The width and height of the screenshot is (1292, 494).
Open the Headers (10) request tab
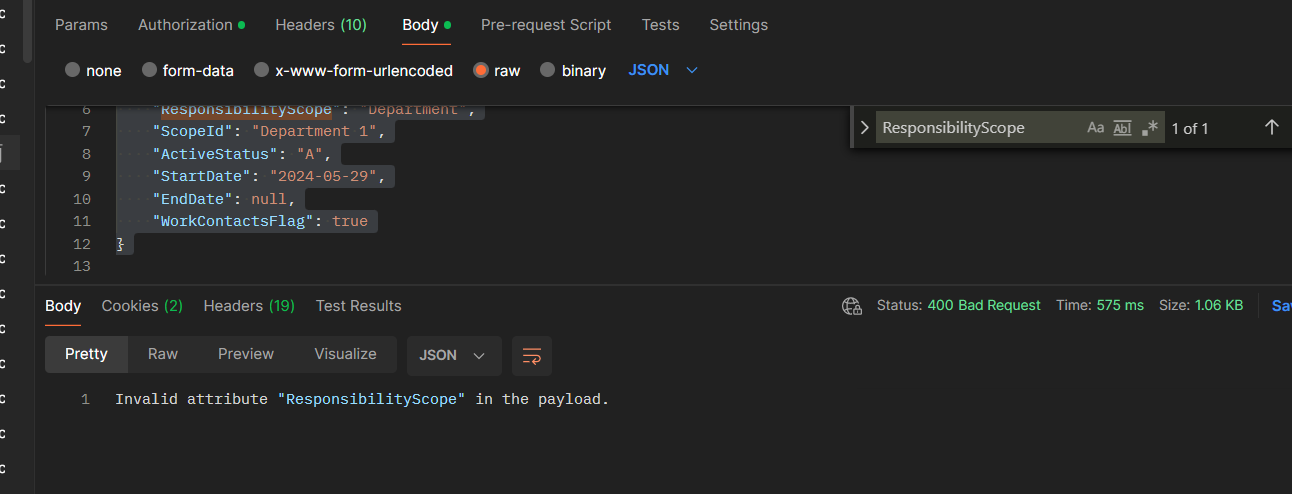[321, 25]
